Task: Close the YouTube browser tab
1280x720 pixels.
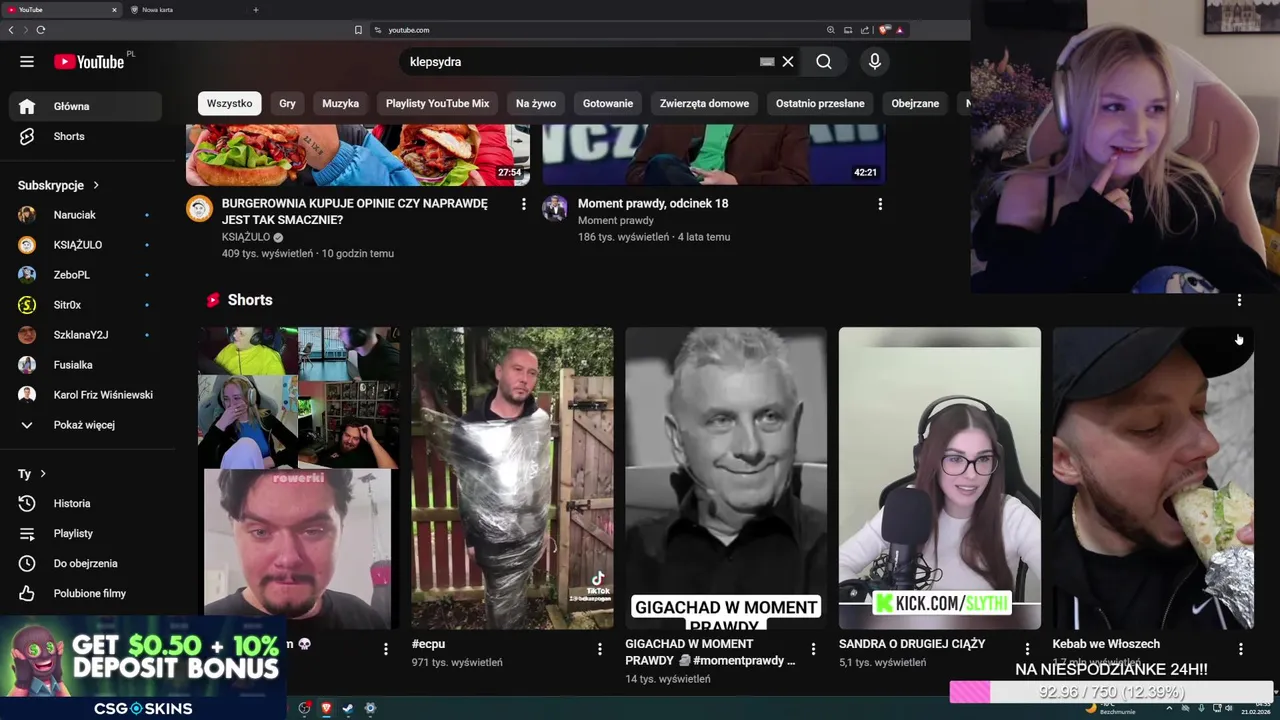Action: [x=114, y=10]
